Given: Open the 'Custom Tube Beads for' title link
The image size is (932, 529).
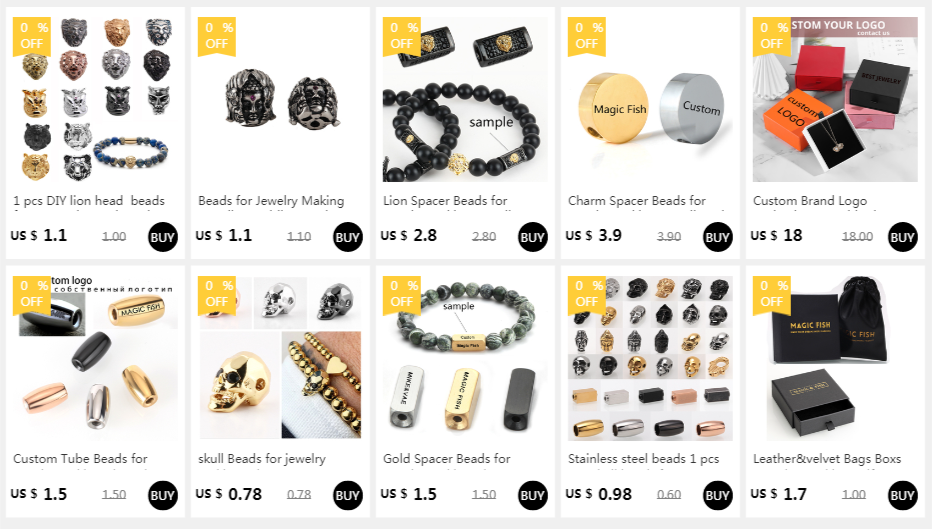Looking at the screenshot, I should (80, 459).
